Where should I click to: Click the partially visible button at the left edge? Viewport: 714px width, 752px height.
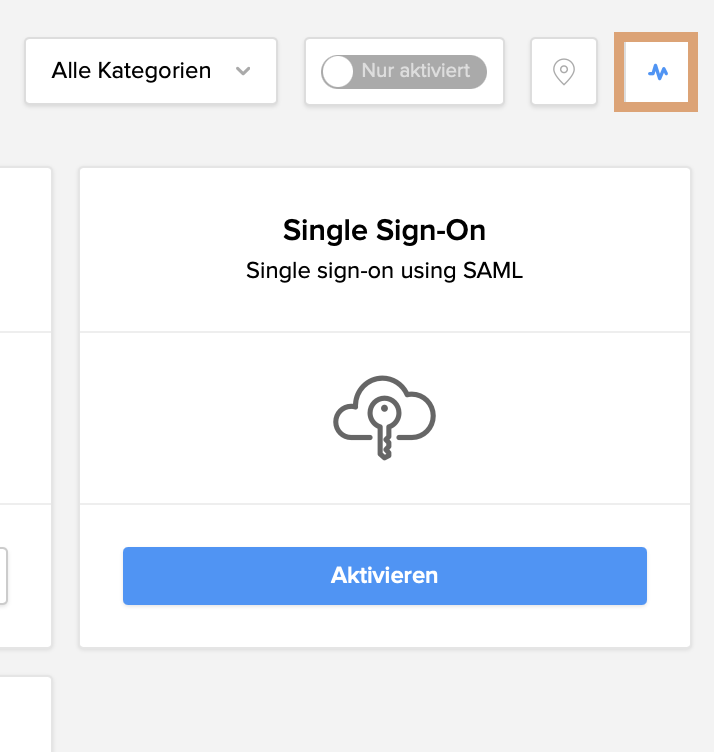click(4, 575)
